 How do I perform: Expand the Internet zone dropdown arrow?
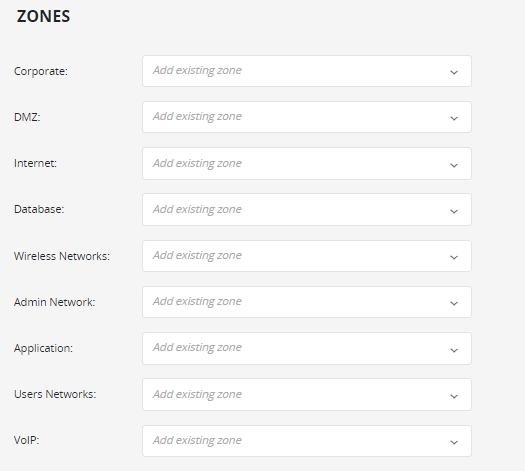pyautogui.click(x=454, y=165)
